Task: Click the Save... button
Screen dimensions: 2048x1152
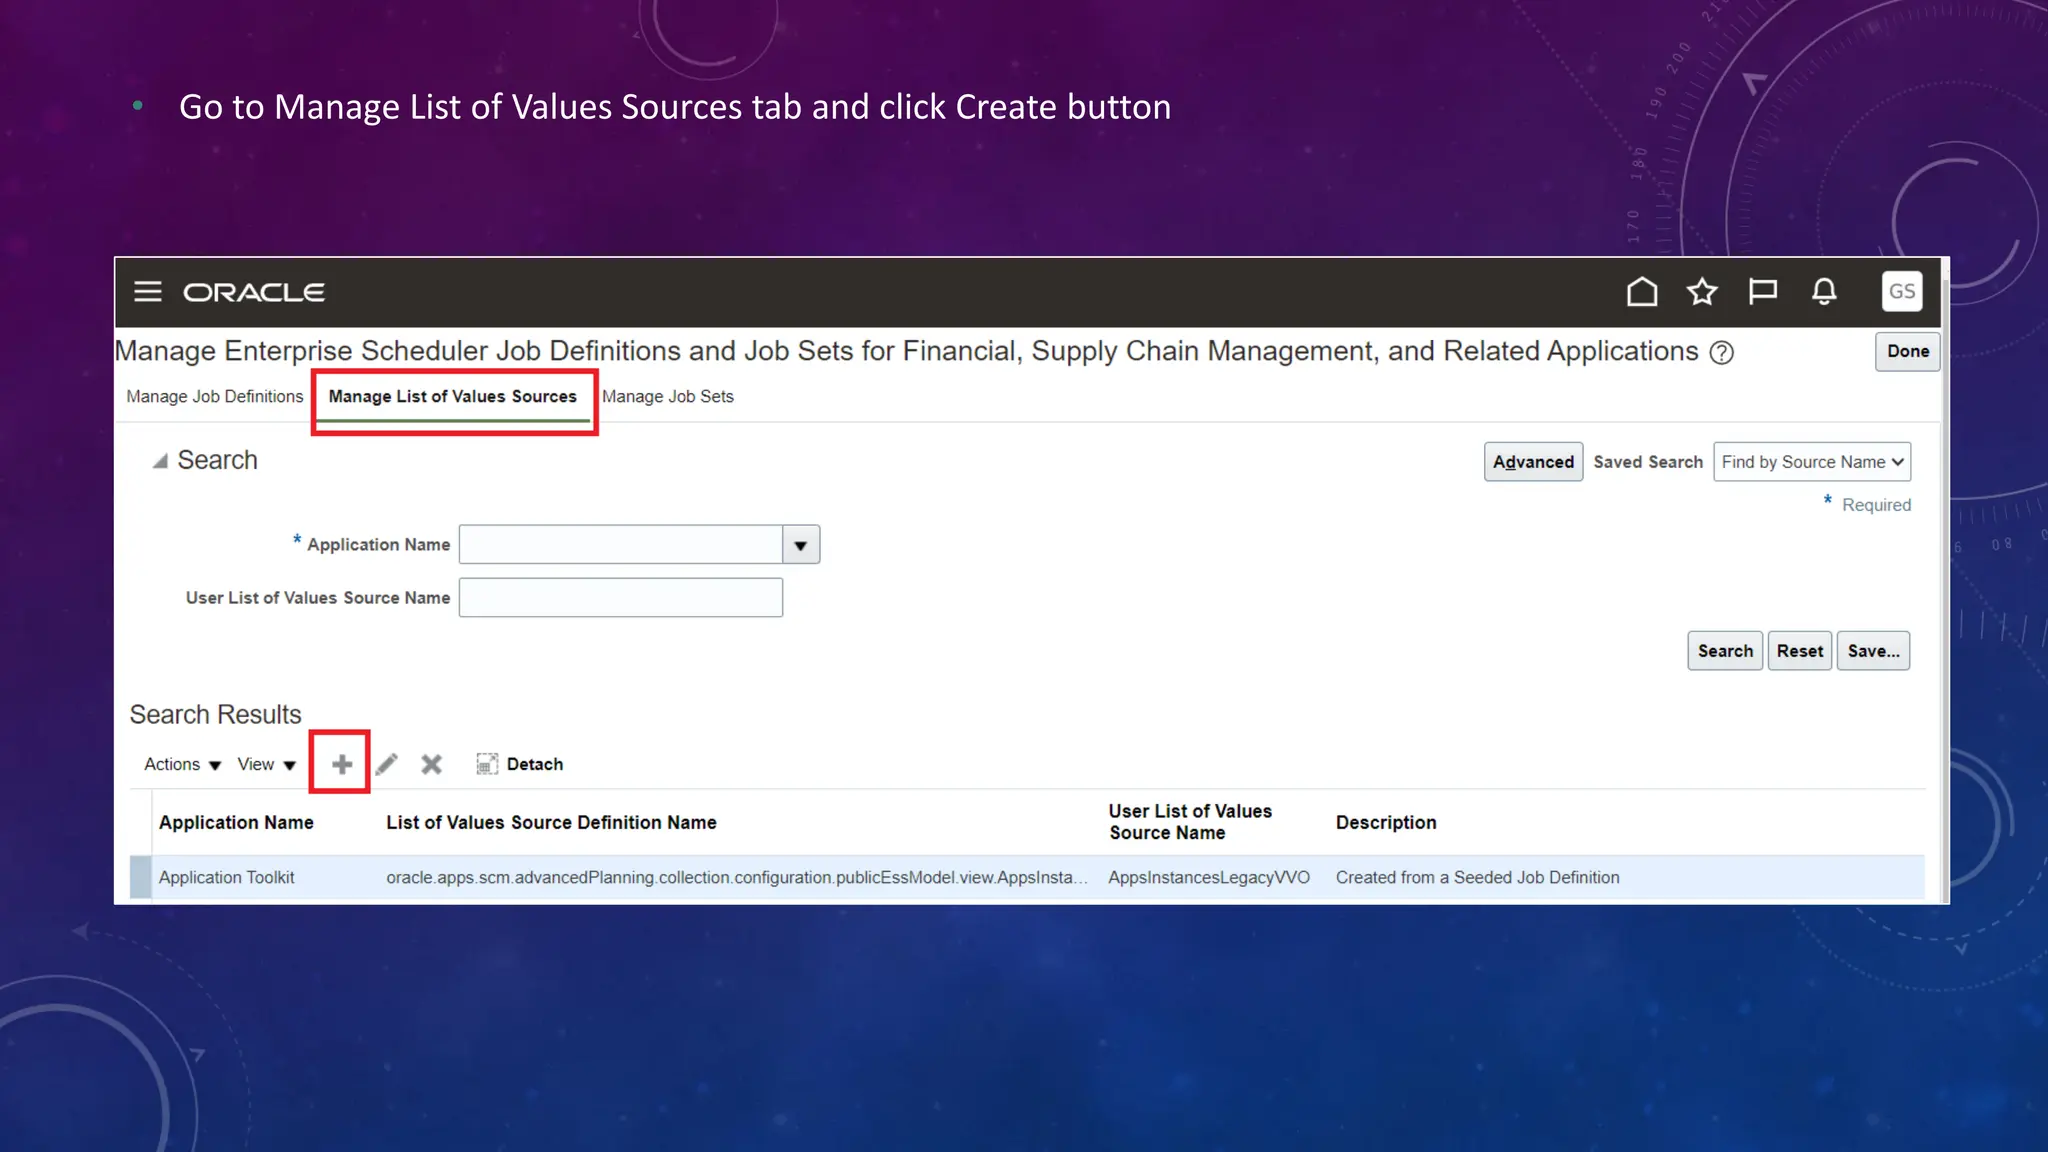Action: 1874,651
